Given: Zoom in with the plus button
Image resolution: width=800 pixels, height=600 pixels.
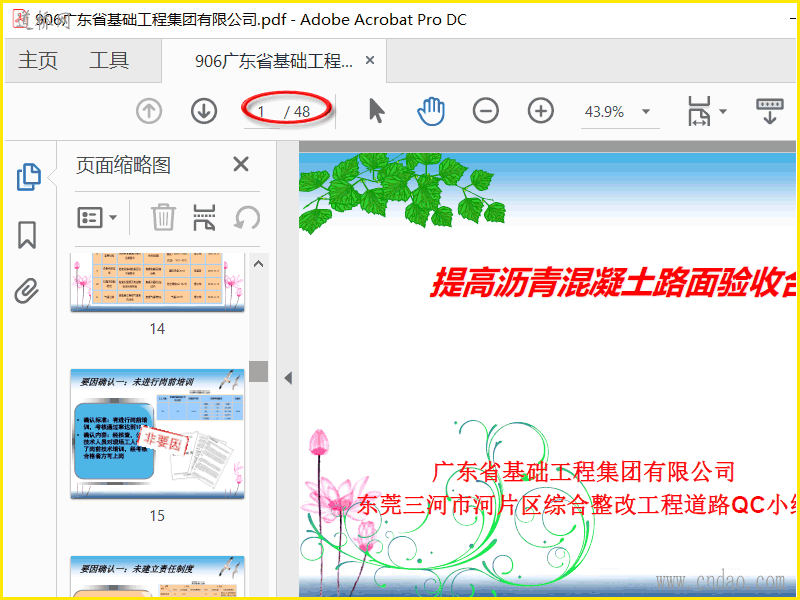Looking at the screenshot, I should coord(541,111).
